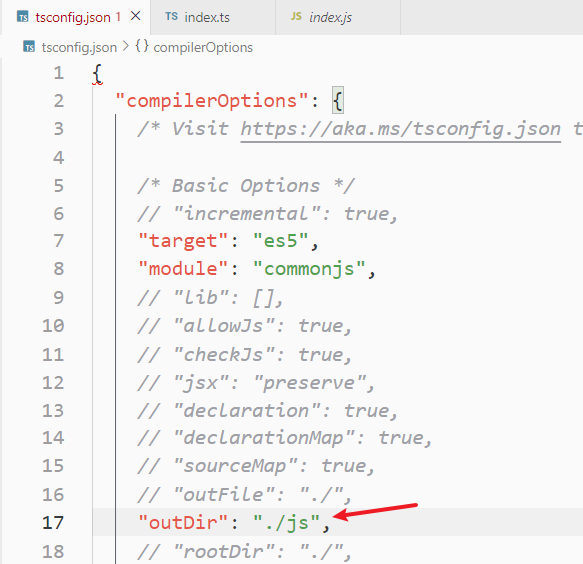Click the "./js" value on line 17

[x=286, y=523]
